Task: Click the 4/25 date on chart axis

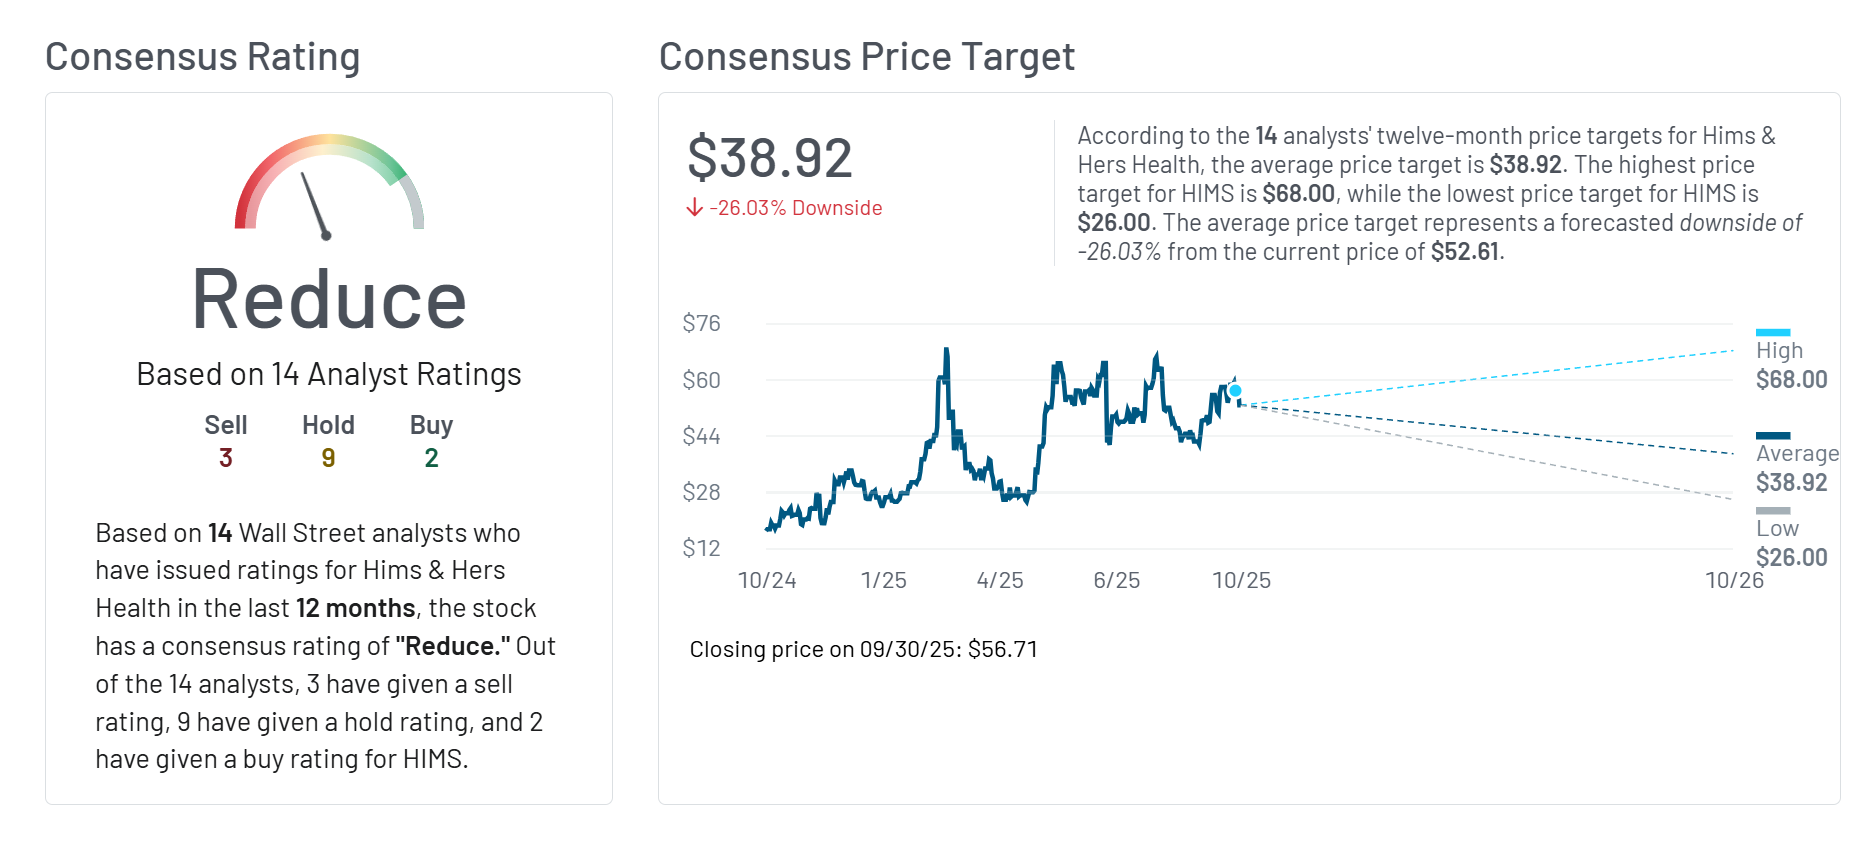Action: [1000, 580]
